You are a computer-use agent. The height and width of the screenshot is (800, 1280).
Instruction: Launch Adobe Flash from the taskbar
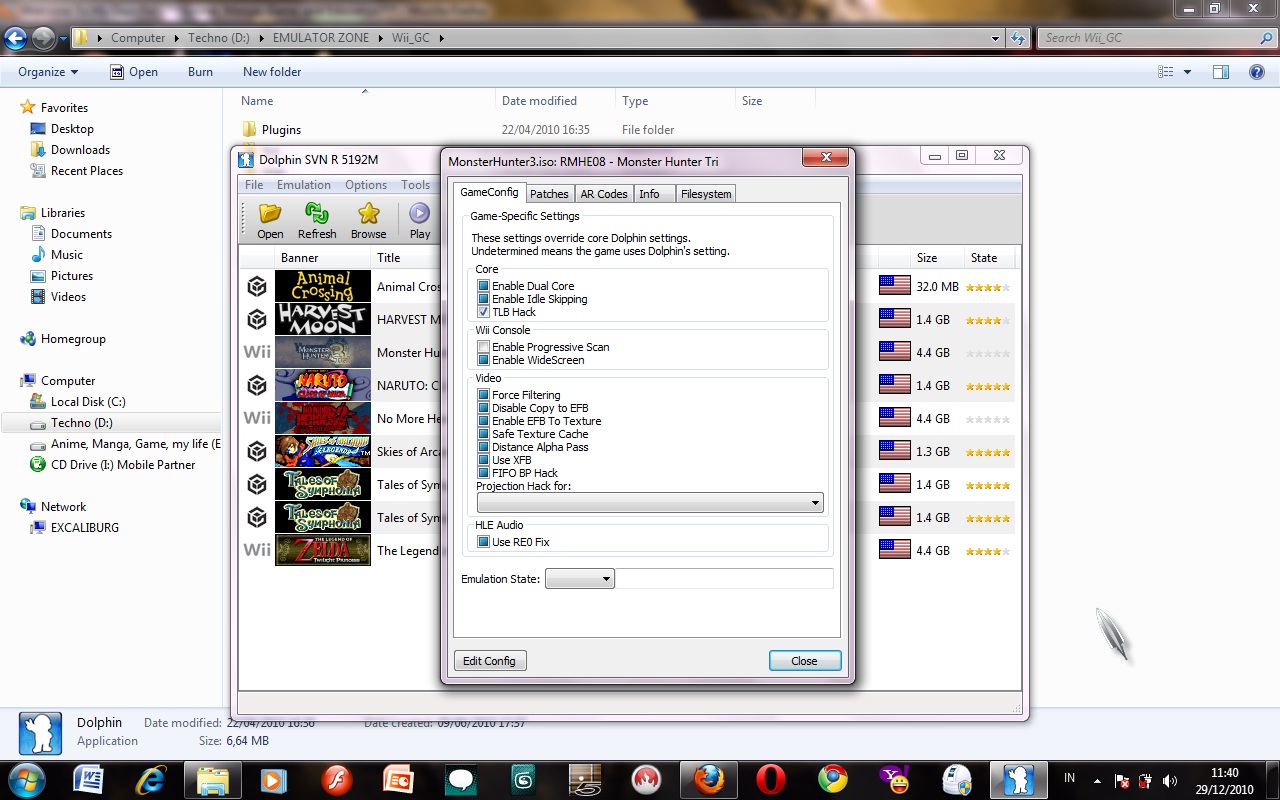tap(335, 779)
